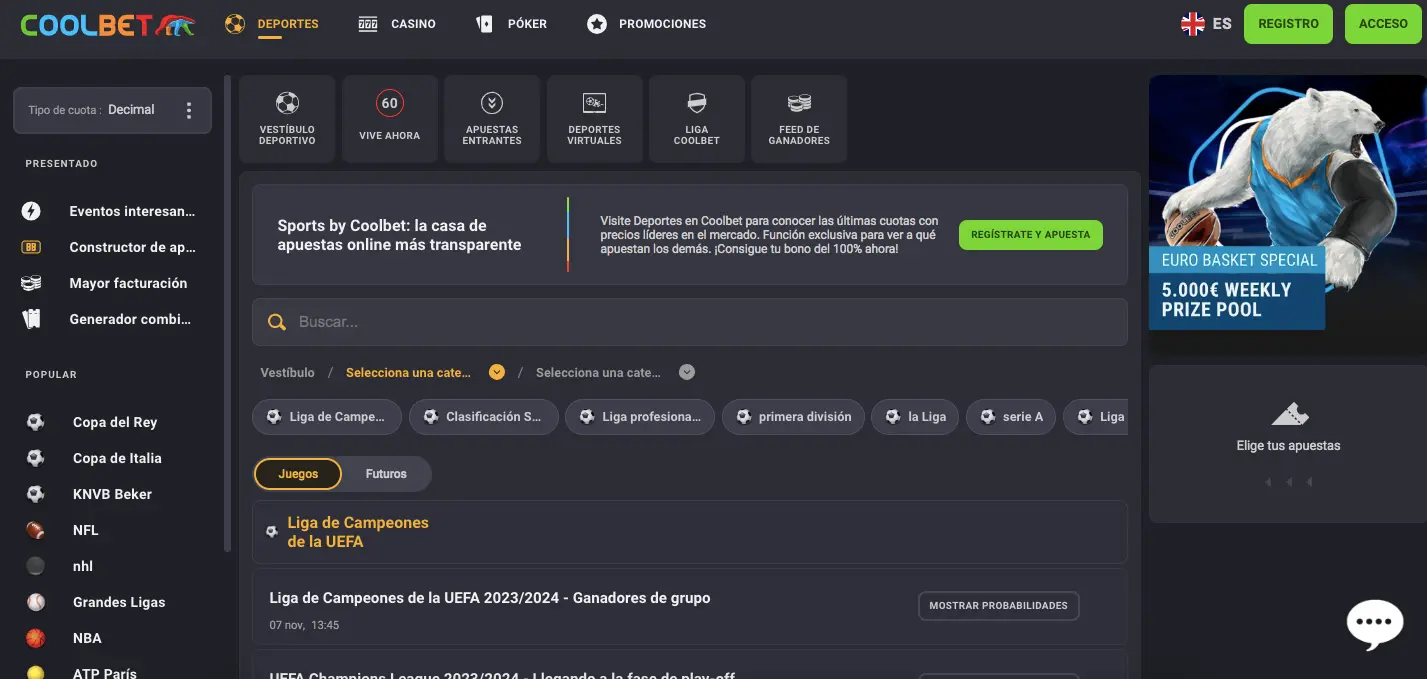Click the Coolbet logo
The height and width of the screenshot is (679, 1427).
tap(108, 24)
